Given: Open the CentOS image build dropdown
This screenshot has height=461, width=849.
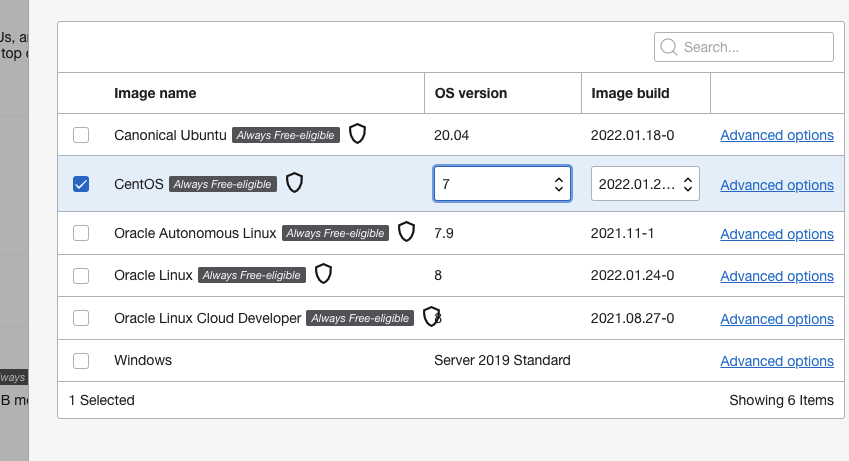Looking at the screenshot, I should [x=645, y=184].
